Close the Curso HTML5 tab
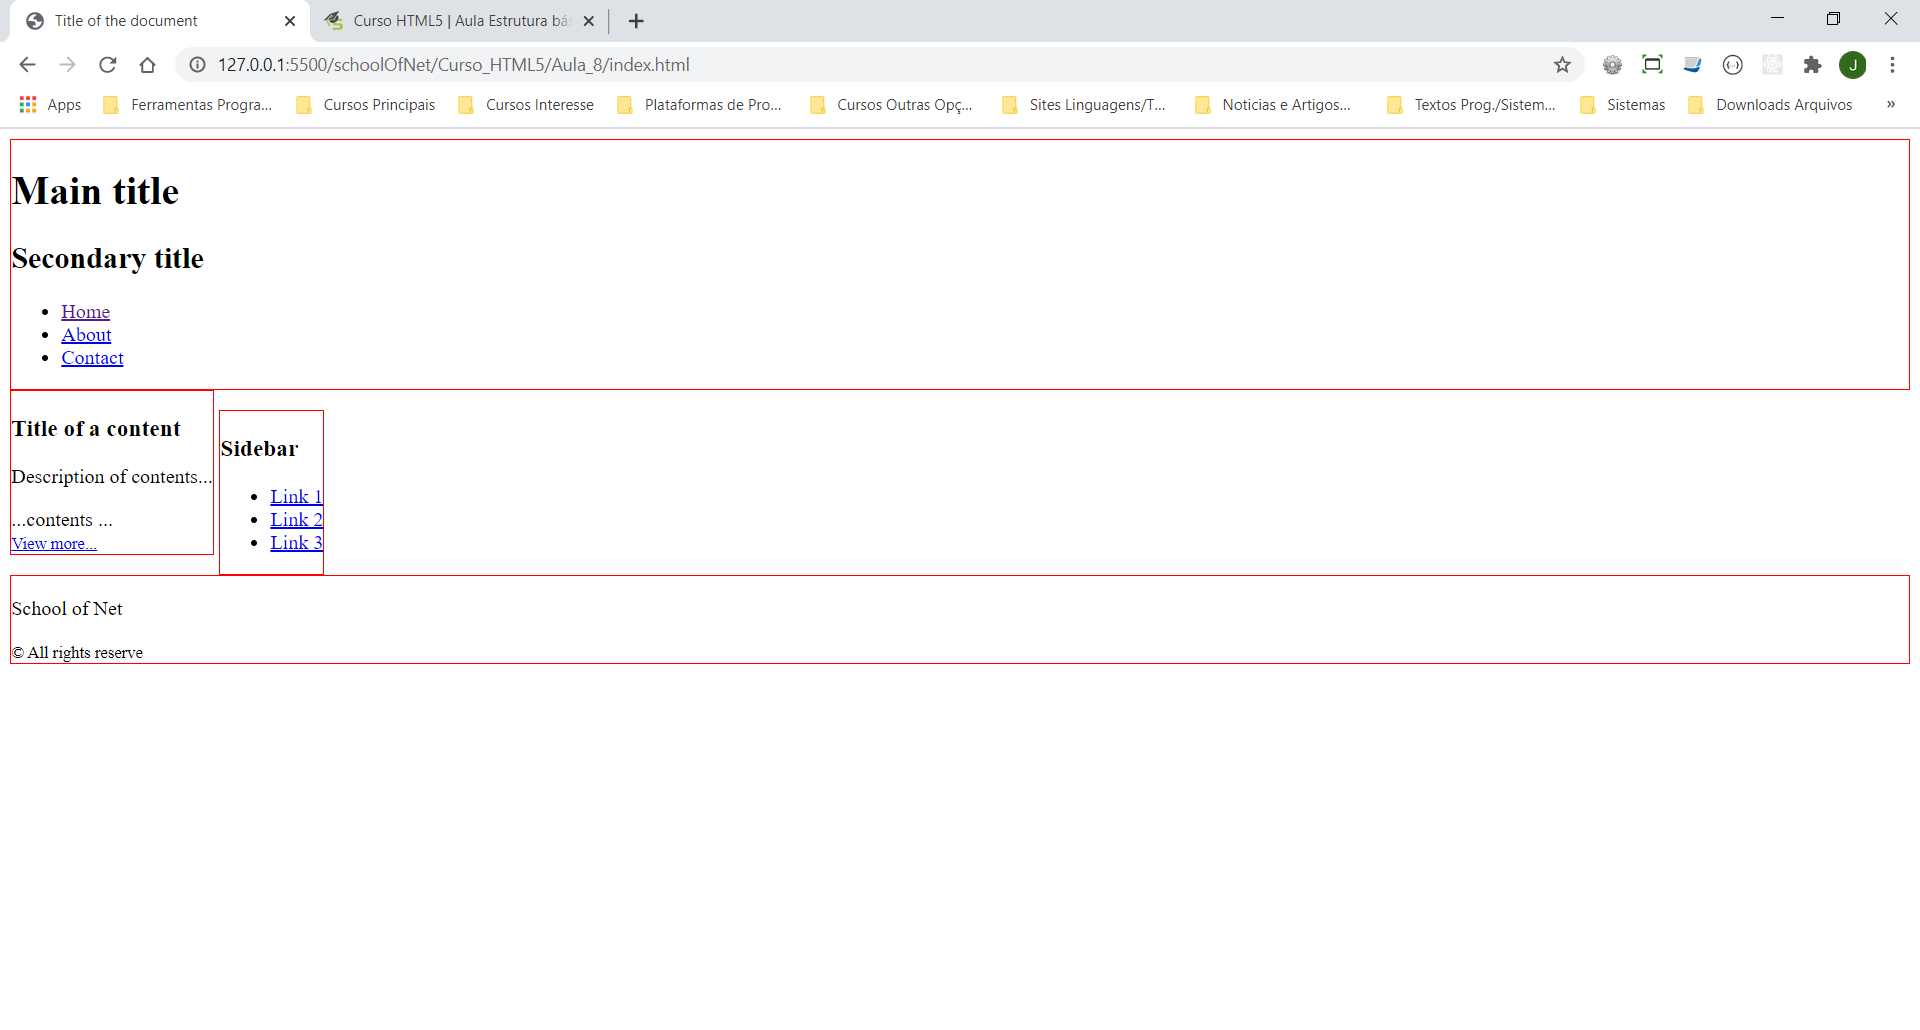The image size is (1920, 1030). pos(589,21)
